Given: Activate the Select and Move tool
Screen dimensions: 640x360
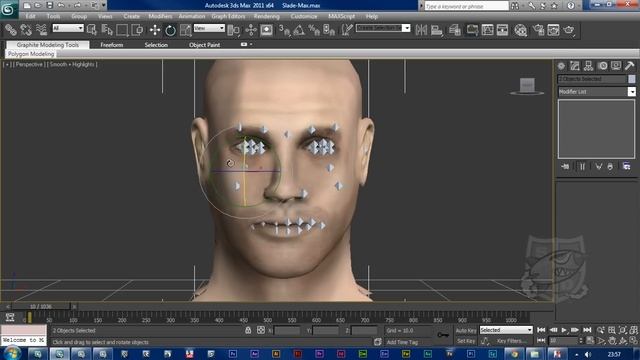Looking at the screenshot, I should click(155, 30).
